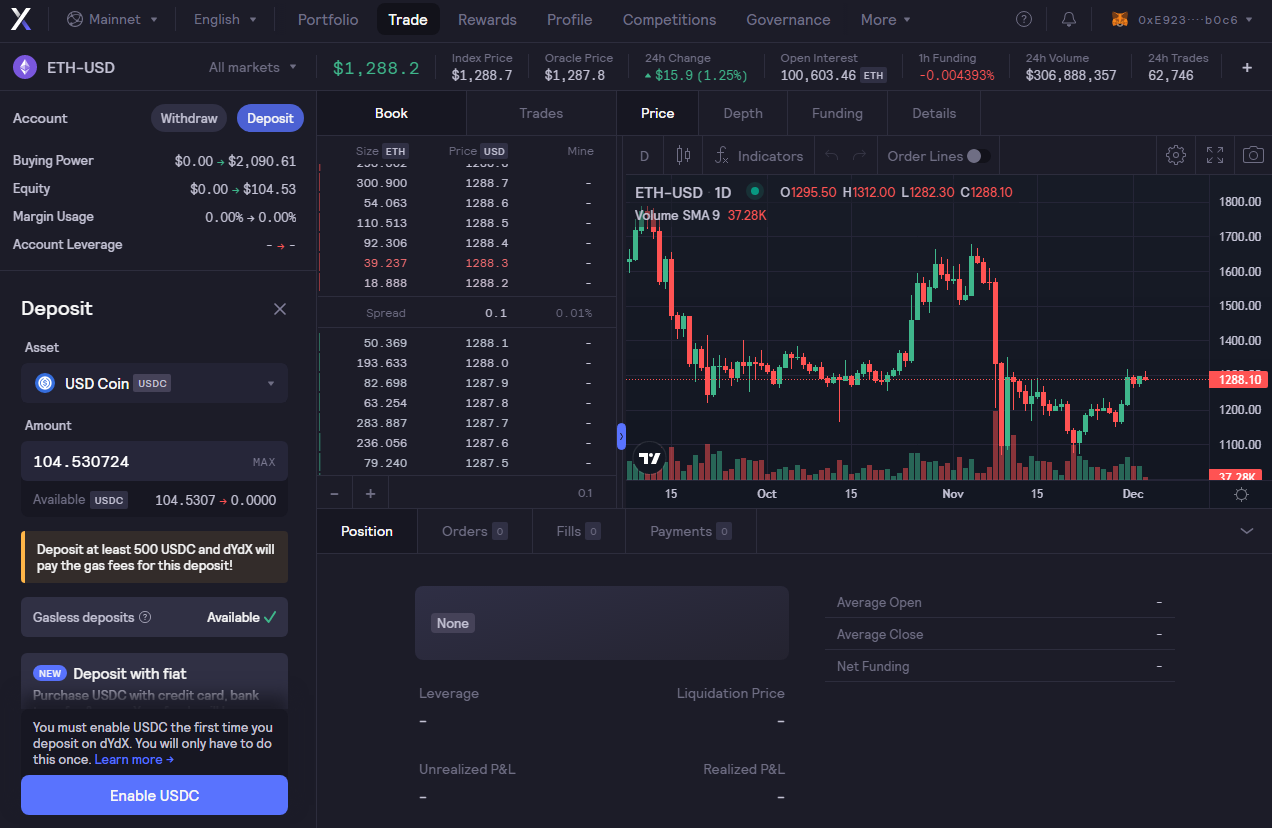The width and height of the screenshot is (1272, 828).
Task: Increase order book grouping with plus
Action: [x=370, y=493]
